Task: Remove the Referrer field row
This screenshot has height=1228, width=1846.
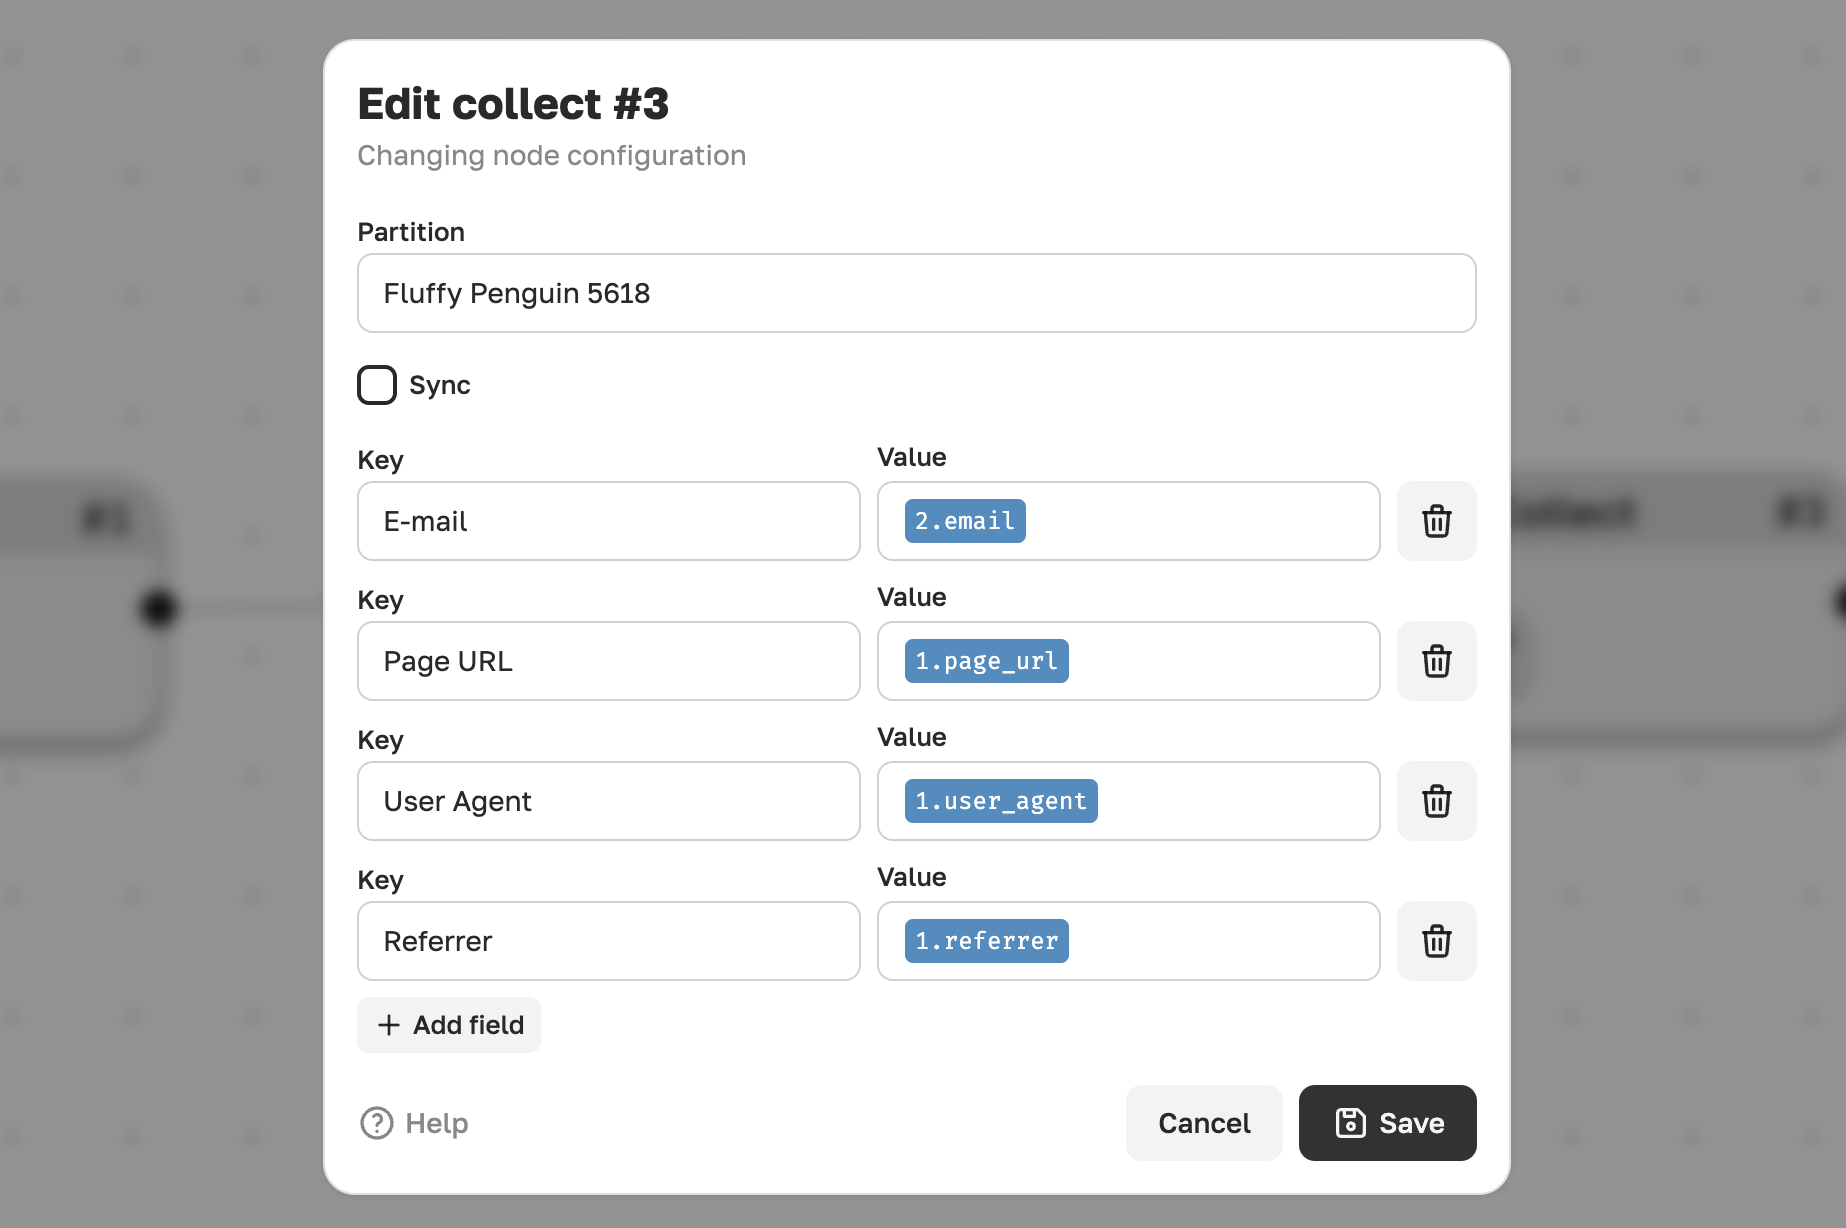Action: (x=1436, y=941)
